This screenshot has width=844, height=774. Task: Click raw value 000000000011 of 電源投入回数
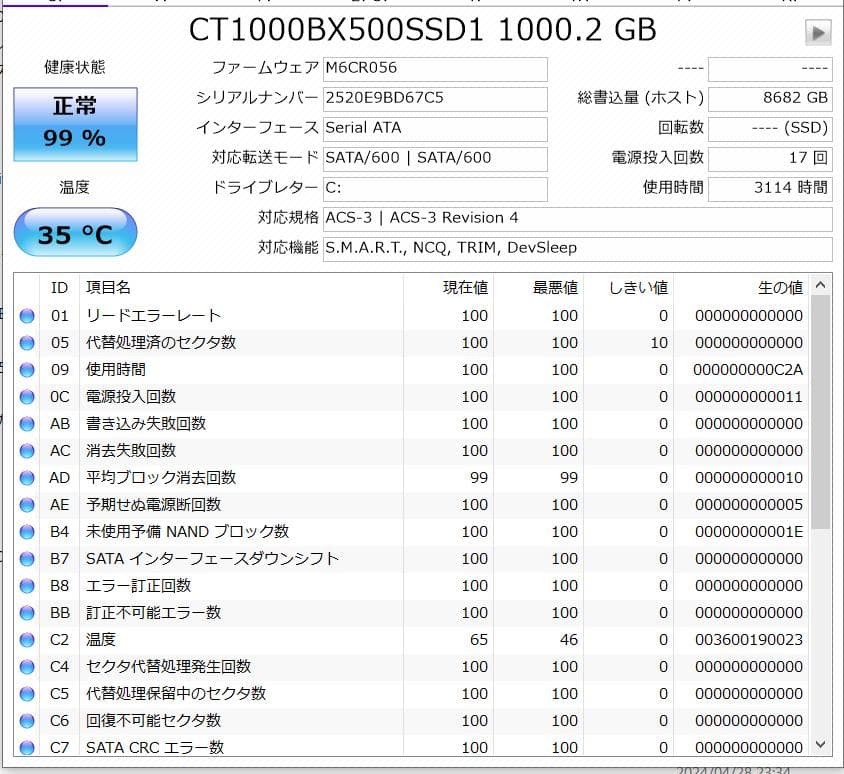(749, 397)
